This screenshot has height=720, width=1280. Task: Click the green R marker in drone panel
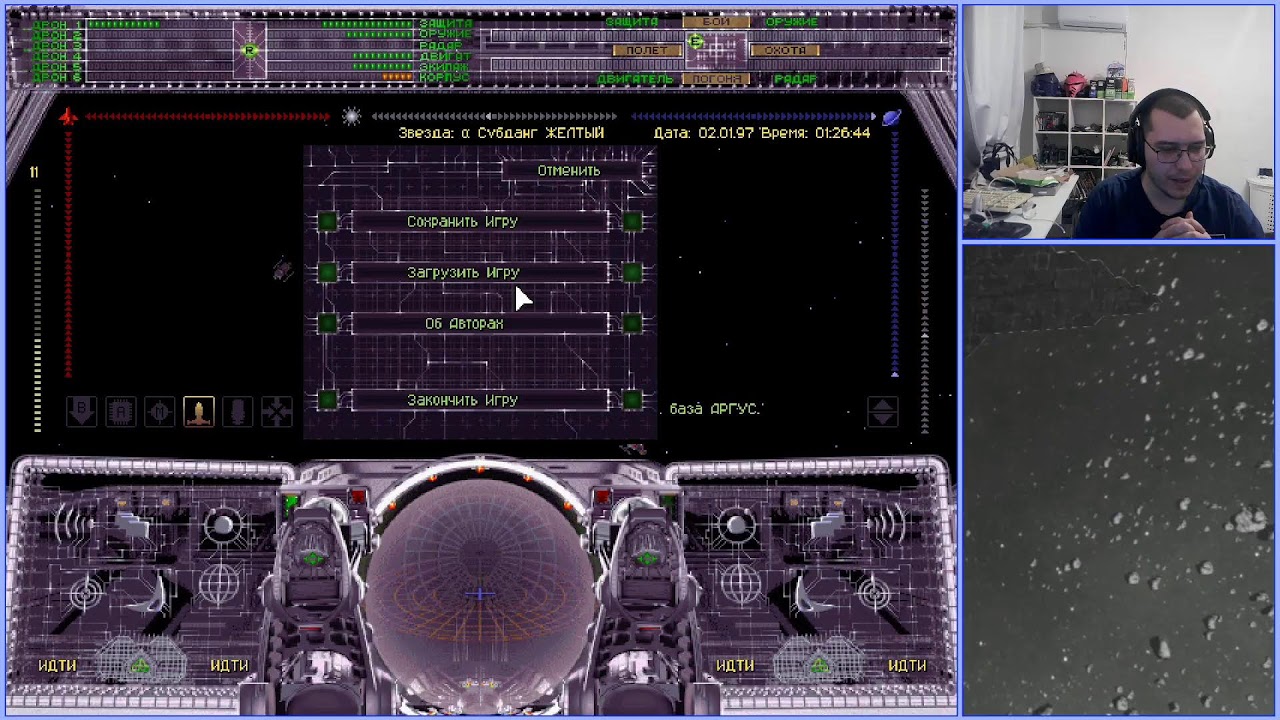click(250, 50)
